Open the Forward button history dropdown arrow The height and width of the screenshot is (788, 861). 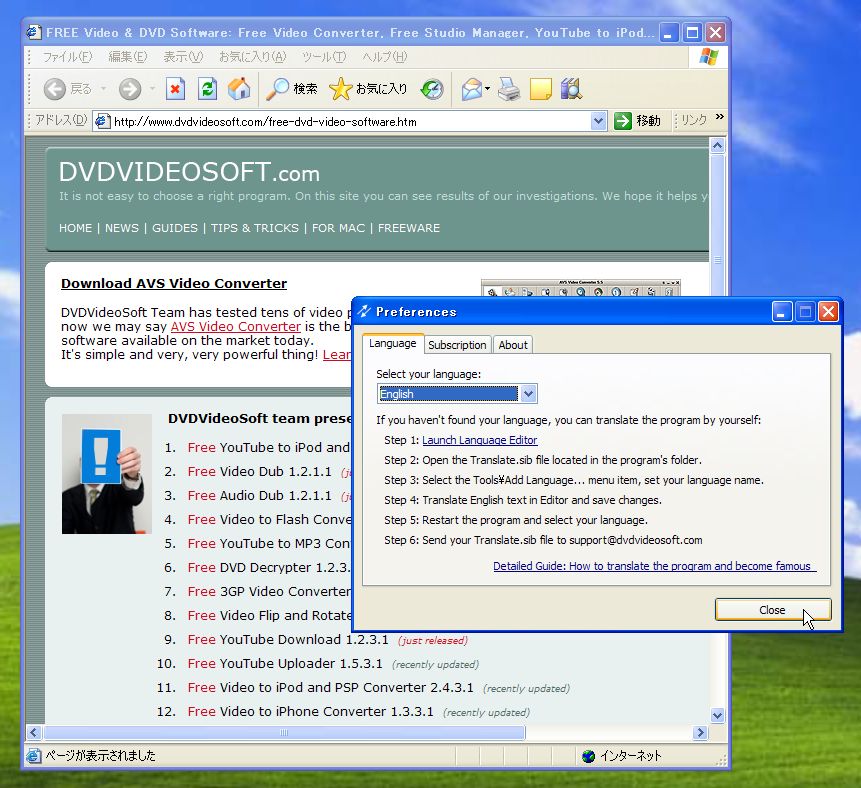coord(152,89)
